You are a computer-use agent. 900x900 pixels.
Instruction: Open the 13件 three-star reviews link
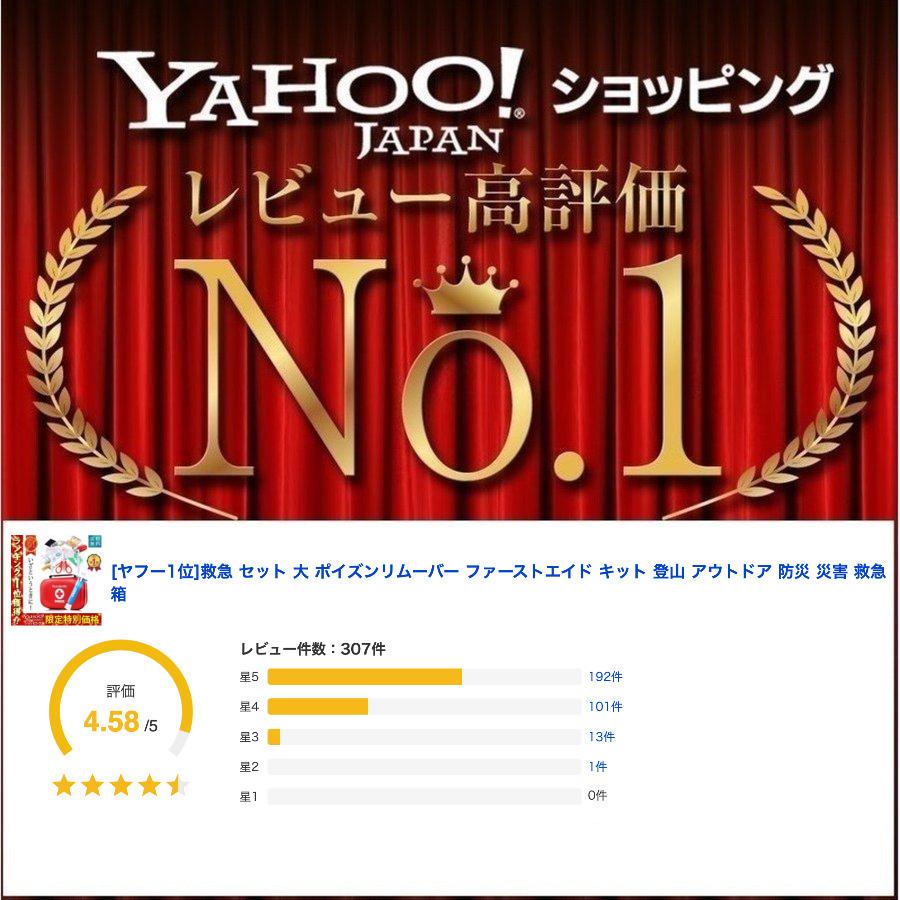point(601,736)
